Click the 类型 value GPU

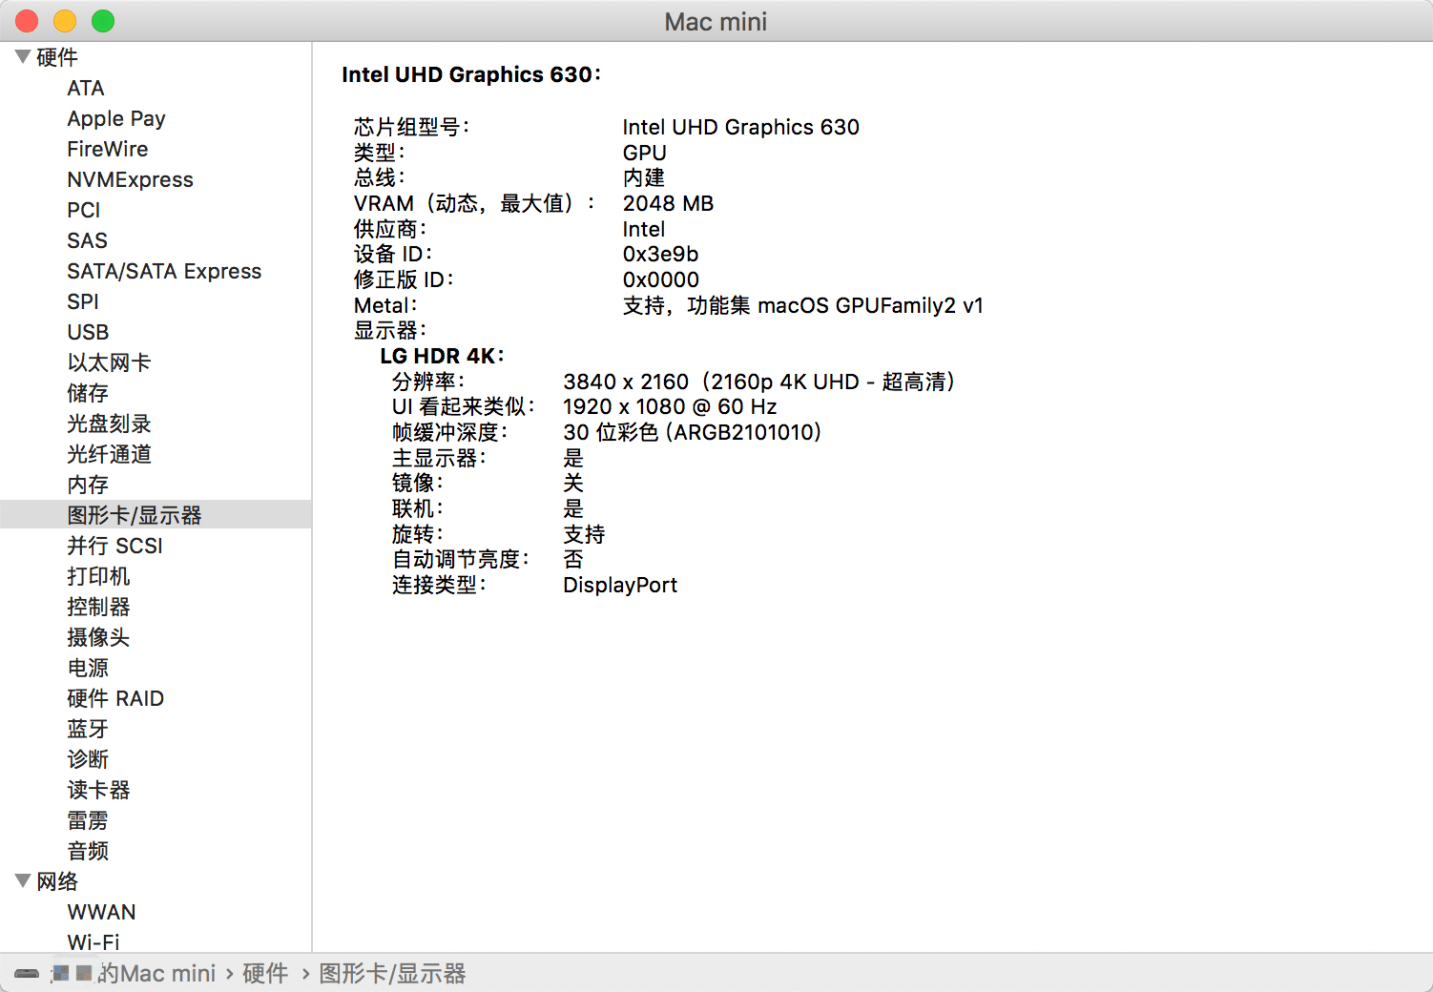[x=644, y=153]
